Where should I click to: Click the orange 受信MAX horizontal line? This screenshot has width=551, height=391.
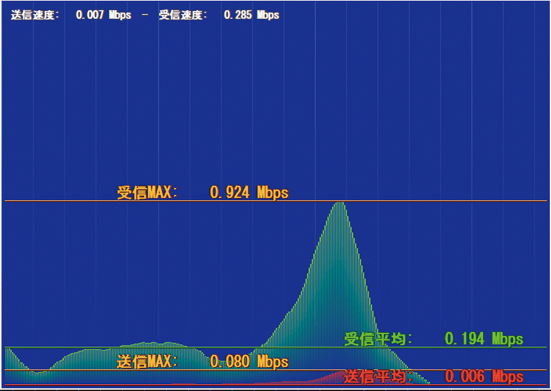[x=276, y=201]
